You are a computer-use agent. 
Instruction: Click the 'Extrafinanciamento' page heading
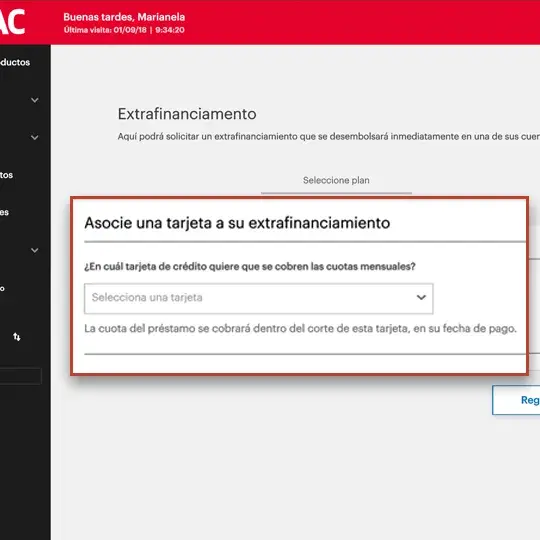187,114
